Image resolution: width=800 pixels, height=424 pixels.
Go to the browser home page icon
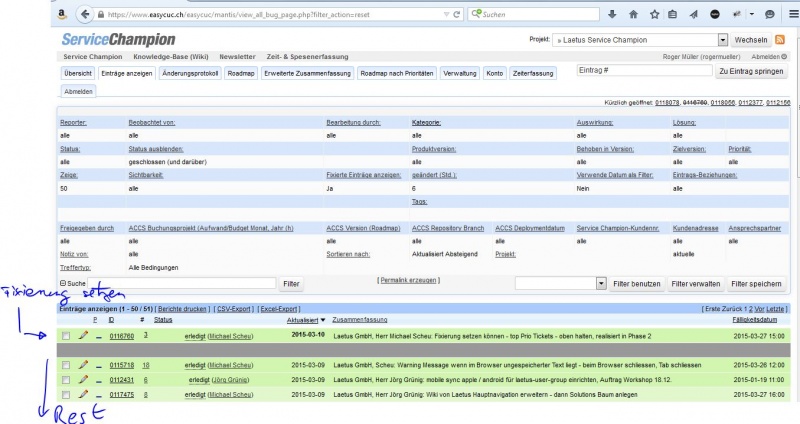633,14
